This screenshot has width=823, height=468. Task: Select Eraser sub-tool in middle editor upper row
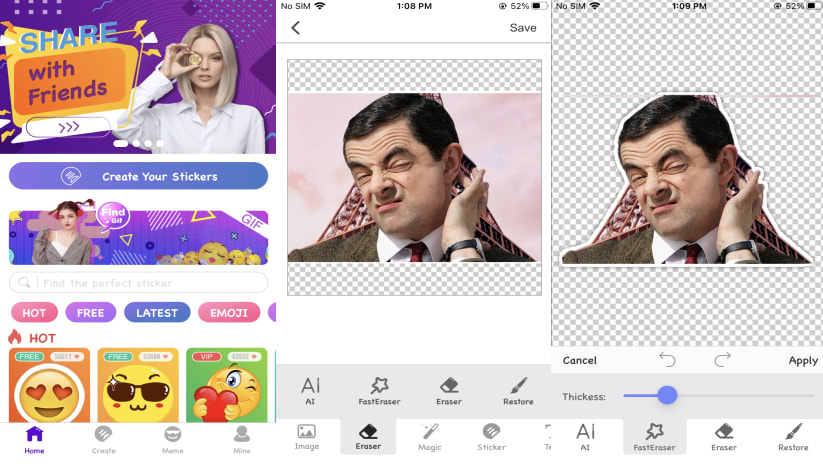click(x=449, y=391)
